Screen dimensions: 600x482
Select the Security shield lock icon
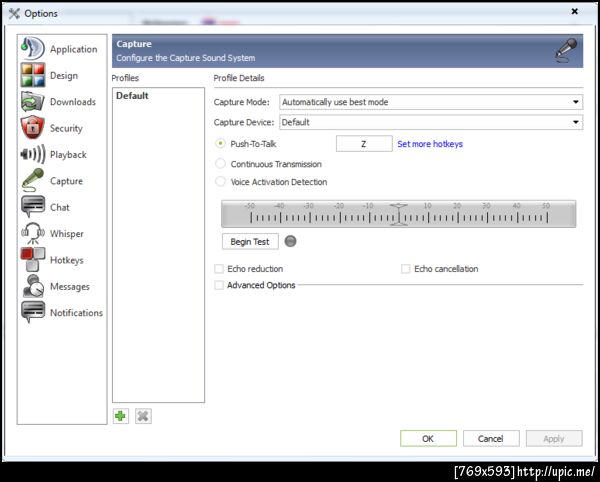33,127
